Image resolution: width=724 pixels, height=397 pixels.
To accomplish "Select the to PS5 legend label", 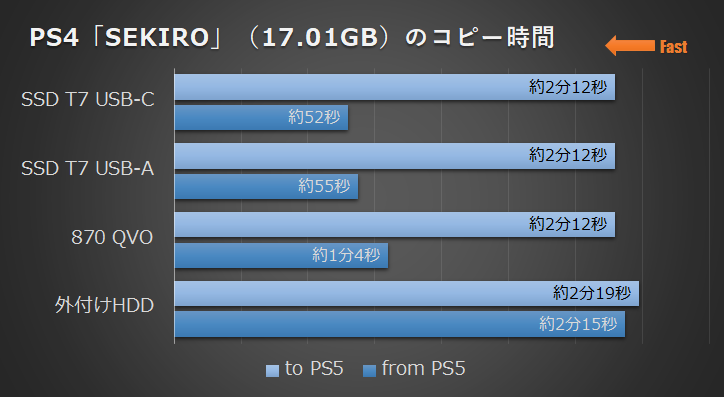I will click(x=314, y=368).
